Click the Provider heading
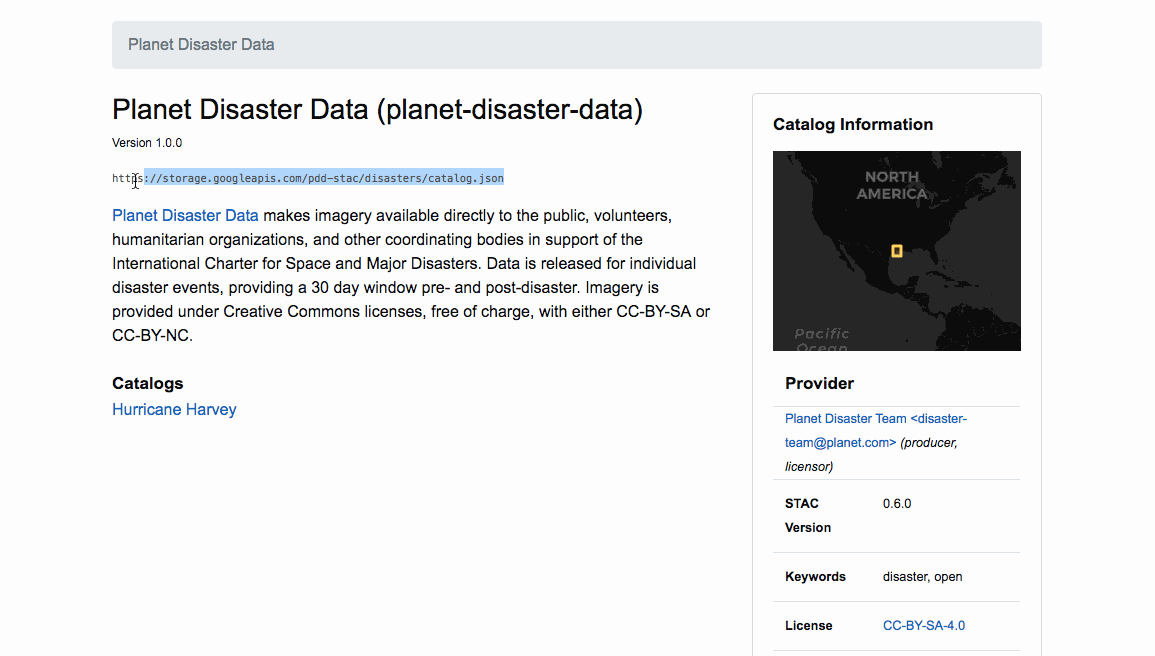This screenshot has height=656, width=1155. 819,384
